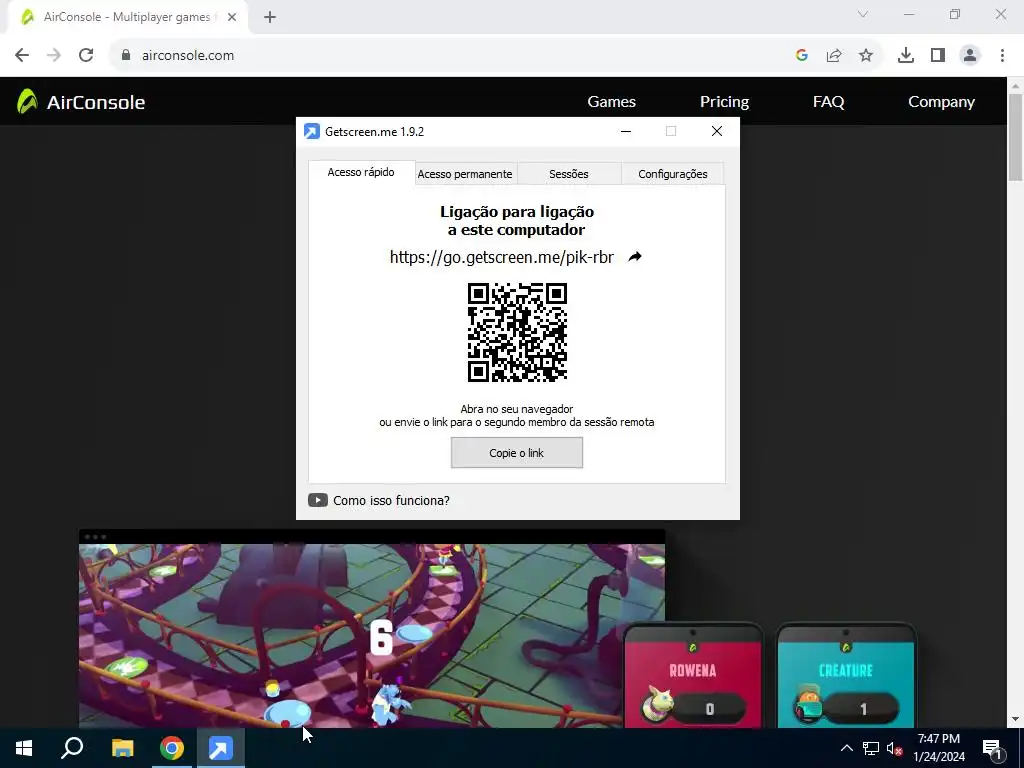Click the AirConsole logo

81,102
